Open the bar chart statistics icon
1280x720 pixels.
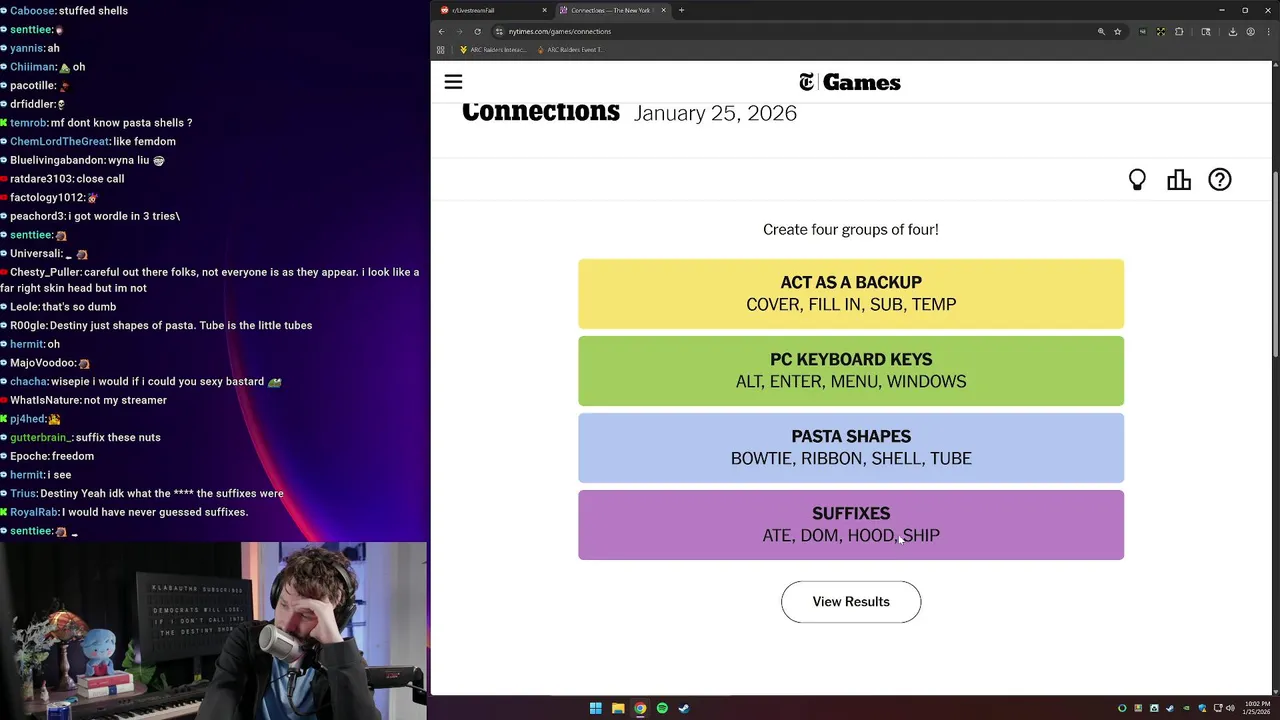tap(1179, 180)
